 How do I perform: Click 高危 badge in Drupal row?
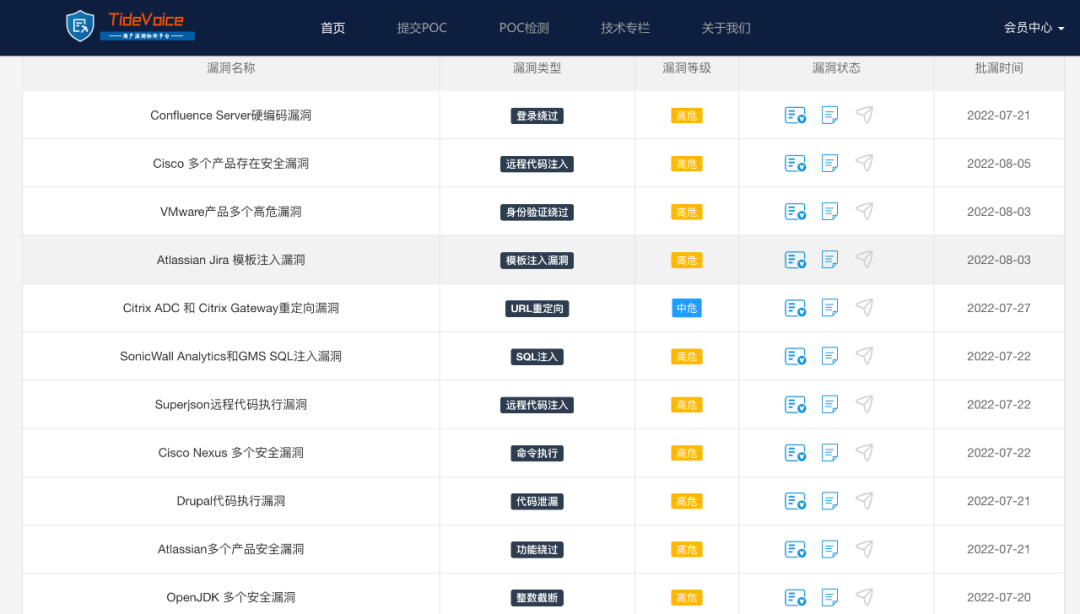click(687, 502)
